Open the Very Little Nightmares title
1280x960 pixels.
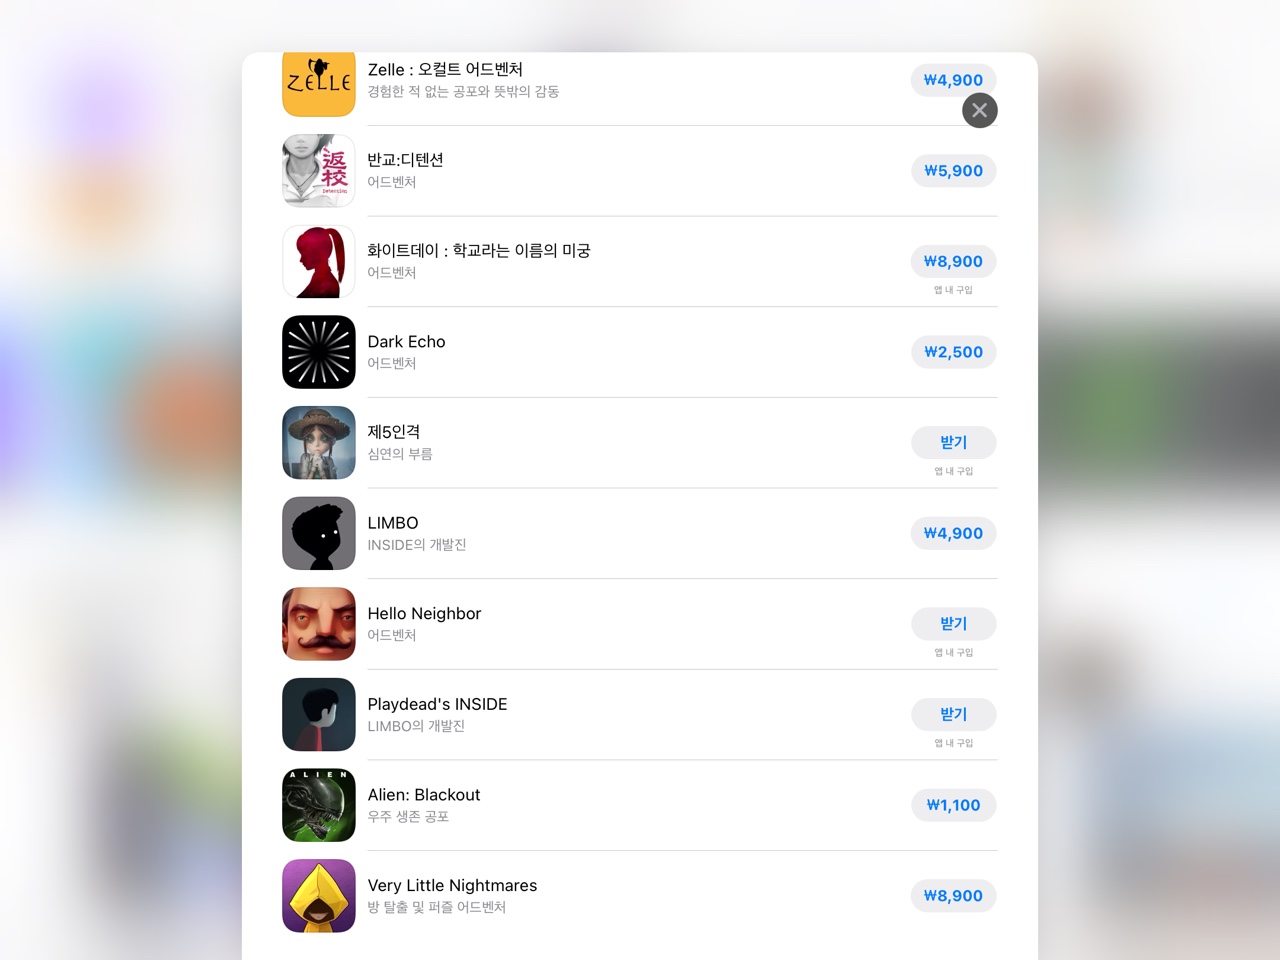tap(452, 885)
